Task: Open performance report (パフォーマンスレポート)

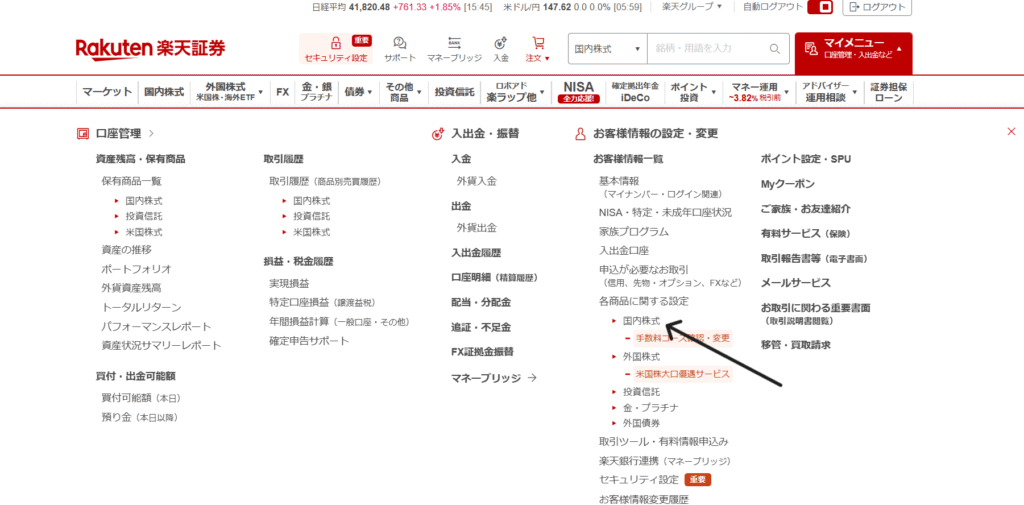Action: point(156,327)
